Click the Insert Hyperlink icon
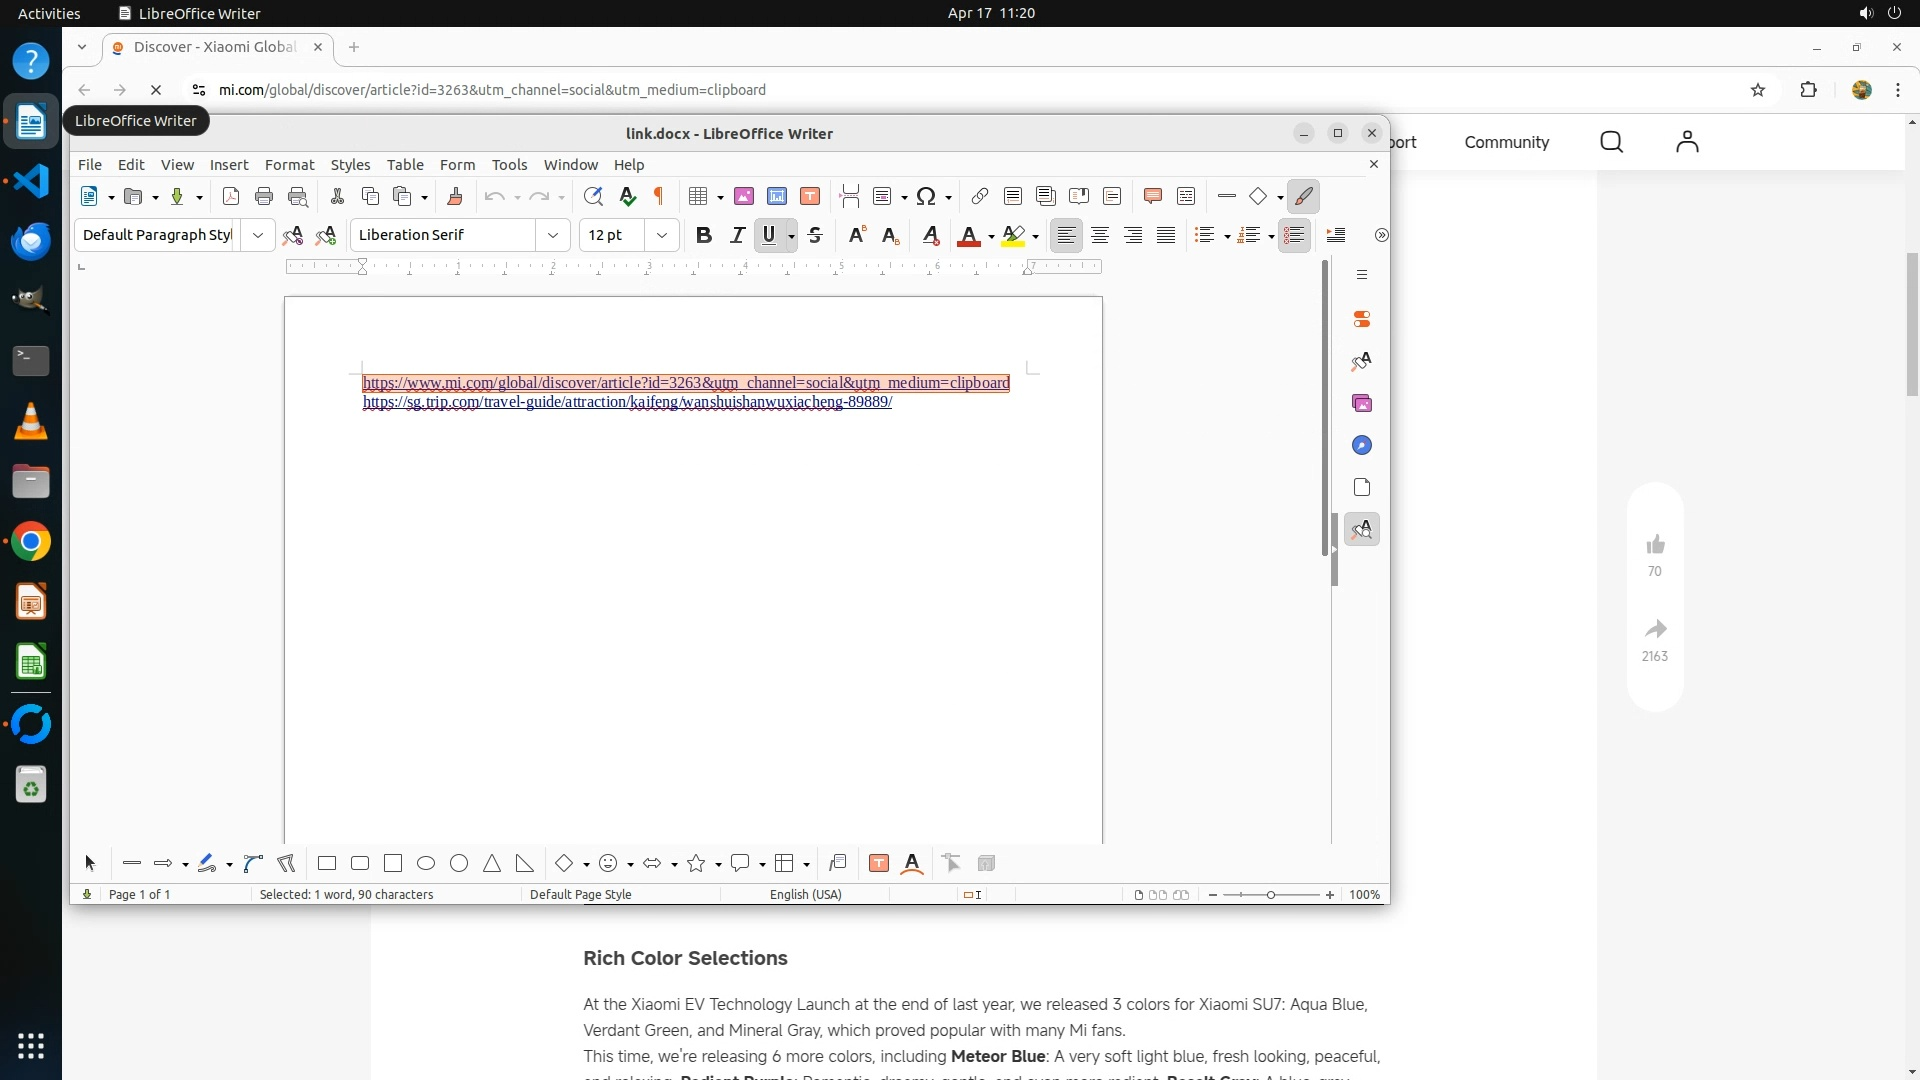This screenshot has height=1080, width=1920. click(980, 197)
